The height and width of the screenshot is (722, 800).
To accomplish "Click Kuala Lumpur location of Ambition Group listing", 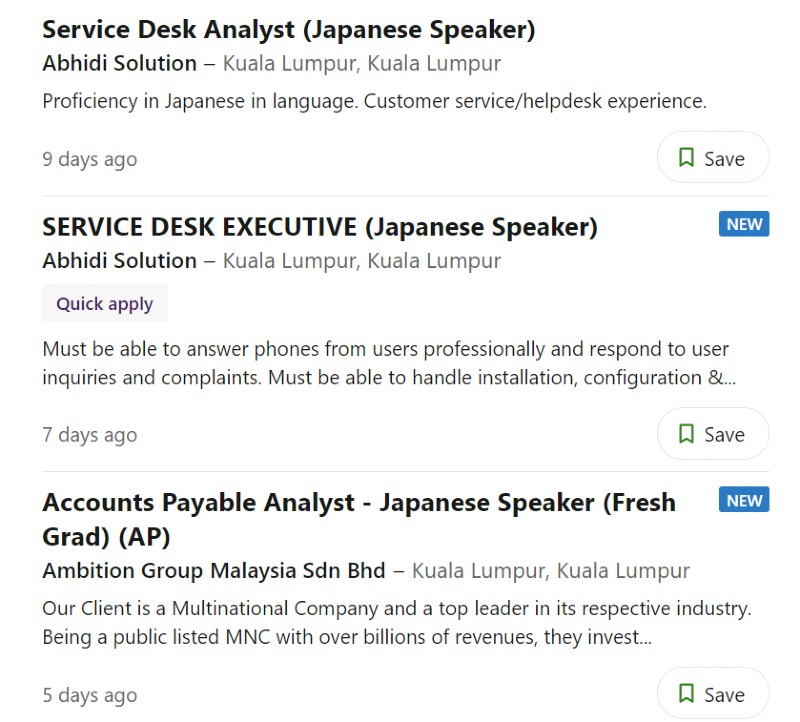I will click(551, 570).
